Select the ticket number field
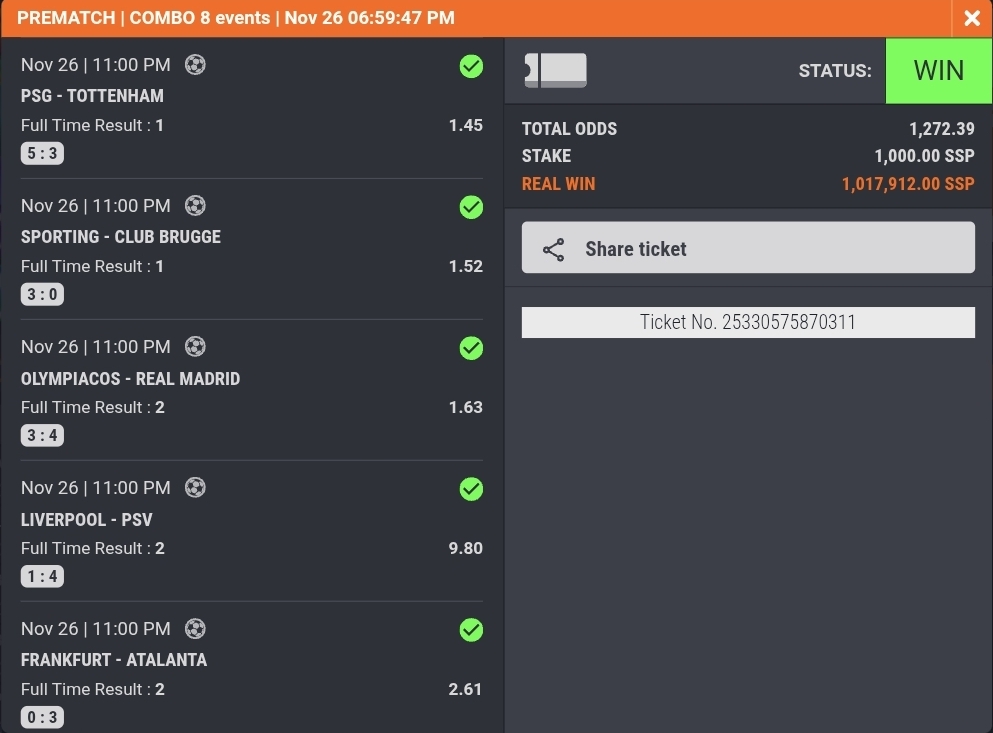993x733 pixels. pyautogui.click(x=748, y=322)
